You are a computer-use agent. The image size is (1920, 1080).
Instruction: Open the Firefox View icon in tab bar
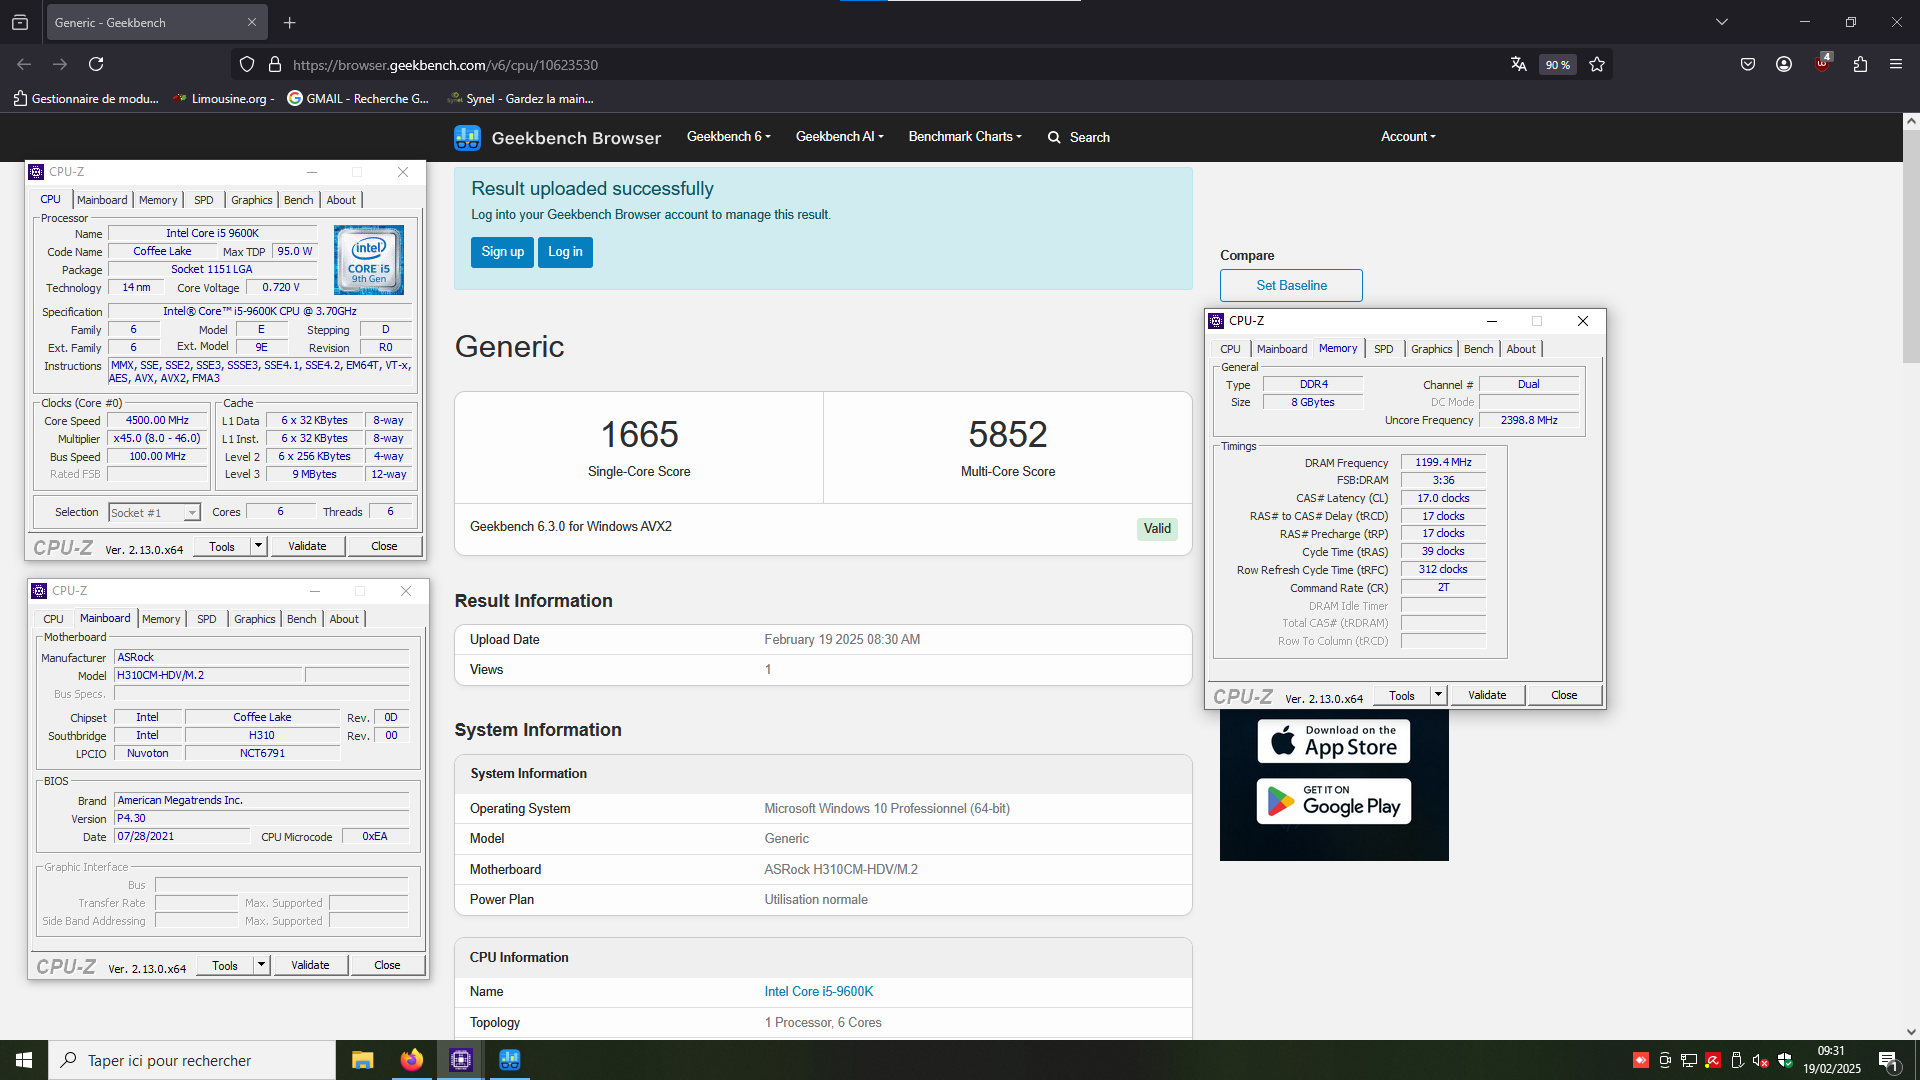pyautogui.click(x=20, y=22)
